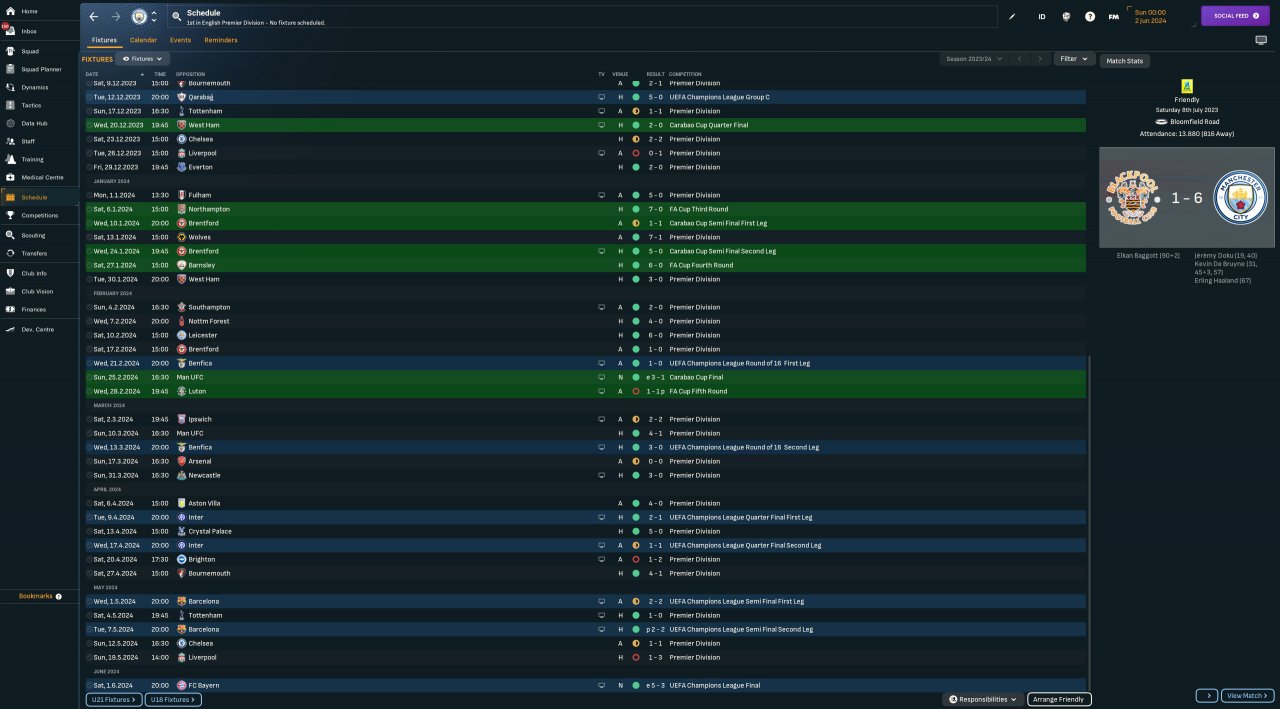Viewport: 1280px width, 709px height.
Task: Expand the Fixtures view dropdown
Action: [x=142, y=59]
